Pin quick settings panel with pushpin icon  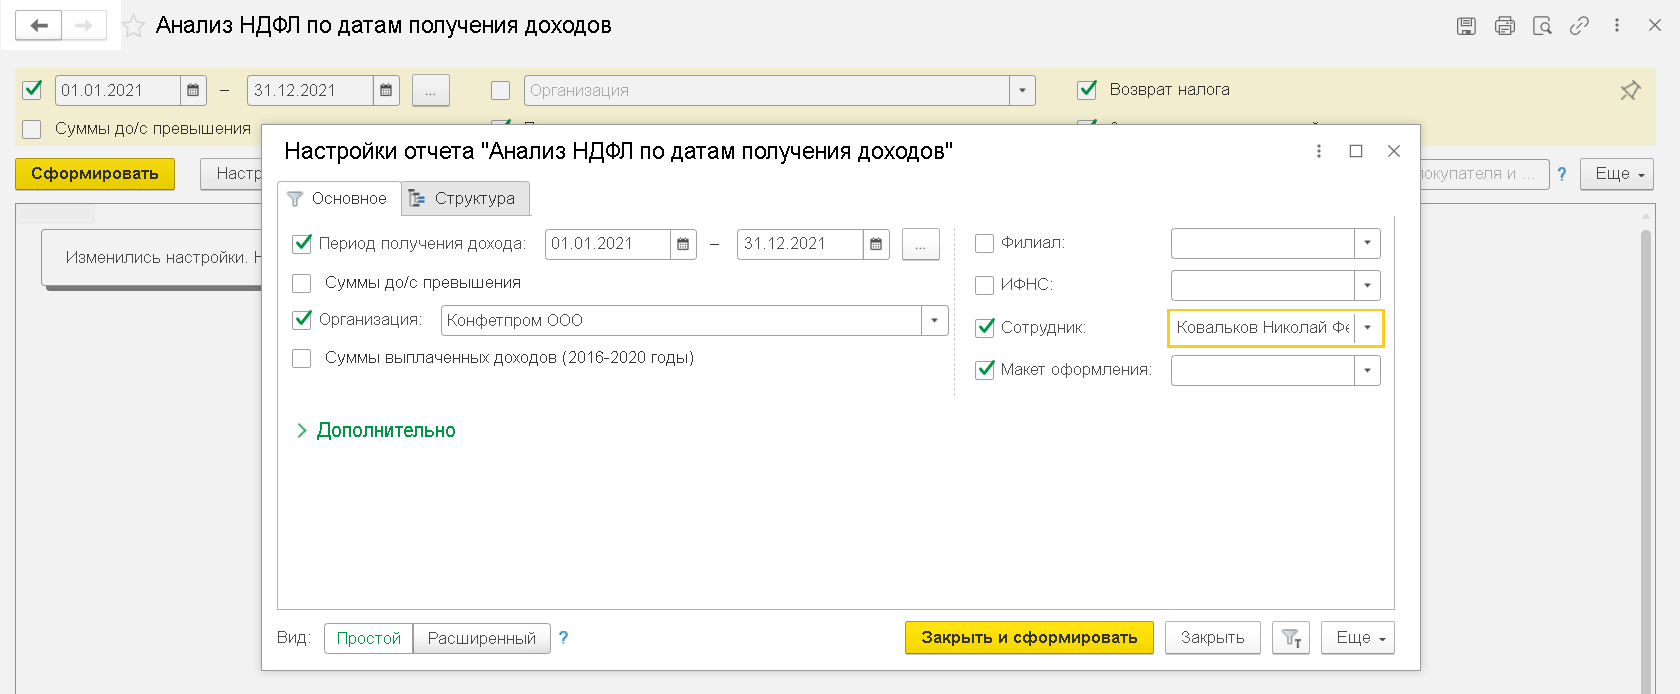1630,90
